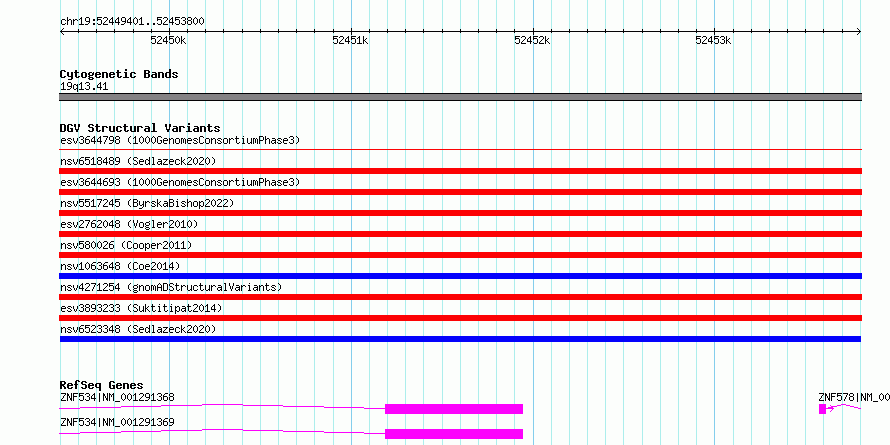
Task: Open variant nsv4271254 (gnomADStructuralVariants) label
Action: 171,287
